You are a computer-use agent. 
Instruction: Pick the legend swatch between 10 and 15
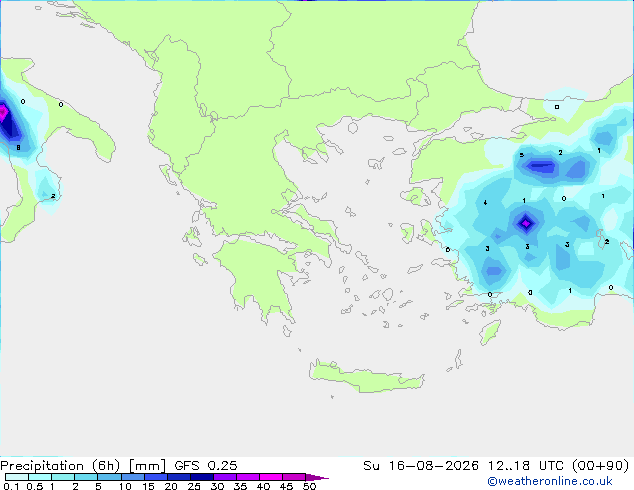click(133, 477)
